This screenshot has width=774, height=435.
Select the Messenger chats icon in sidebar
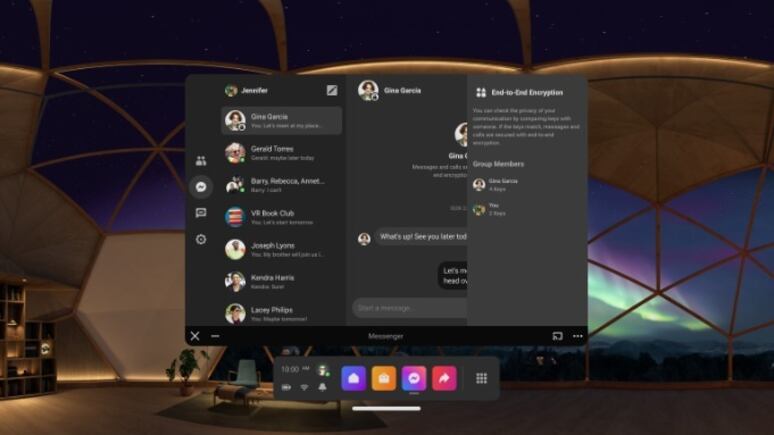coord(201,186)
